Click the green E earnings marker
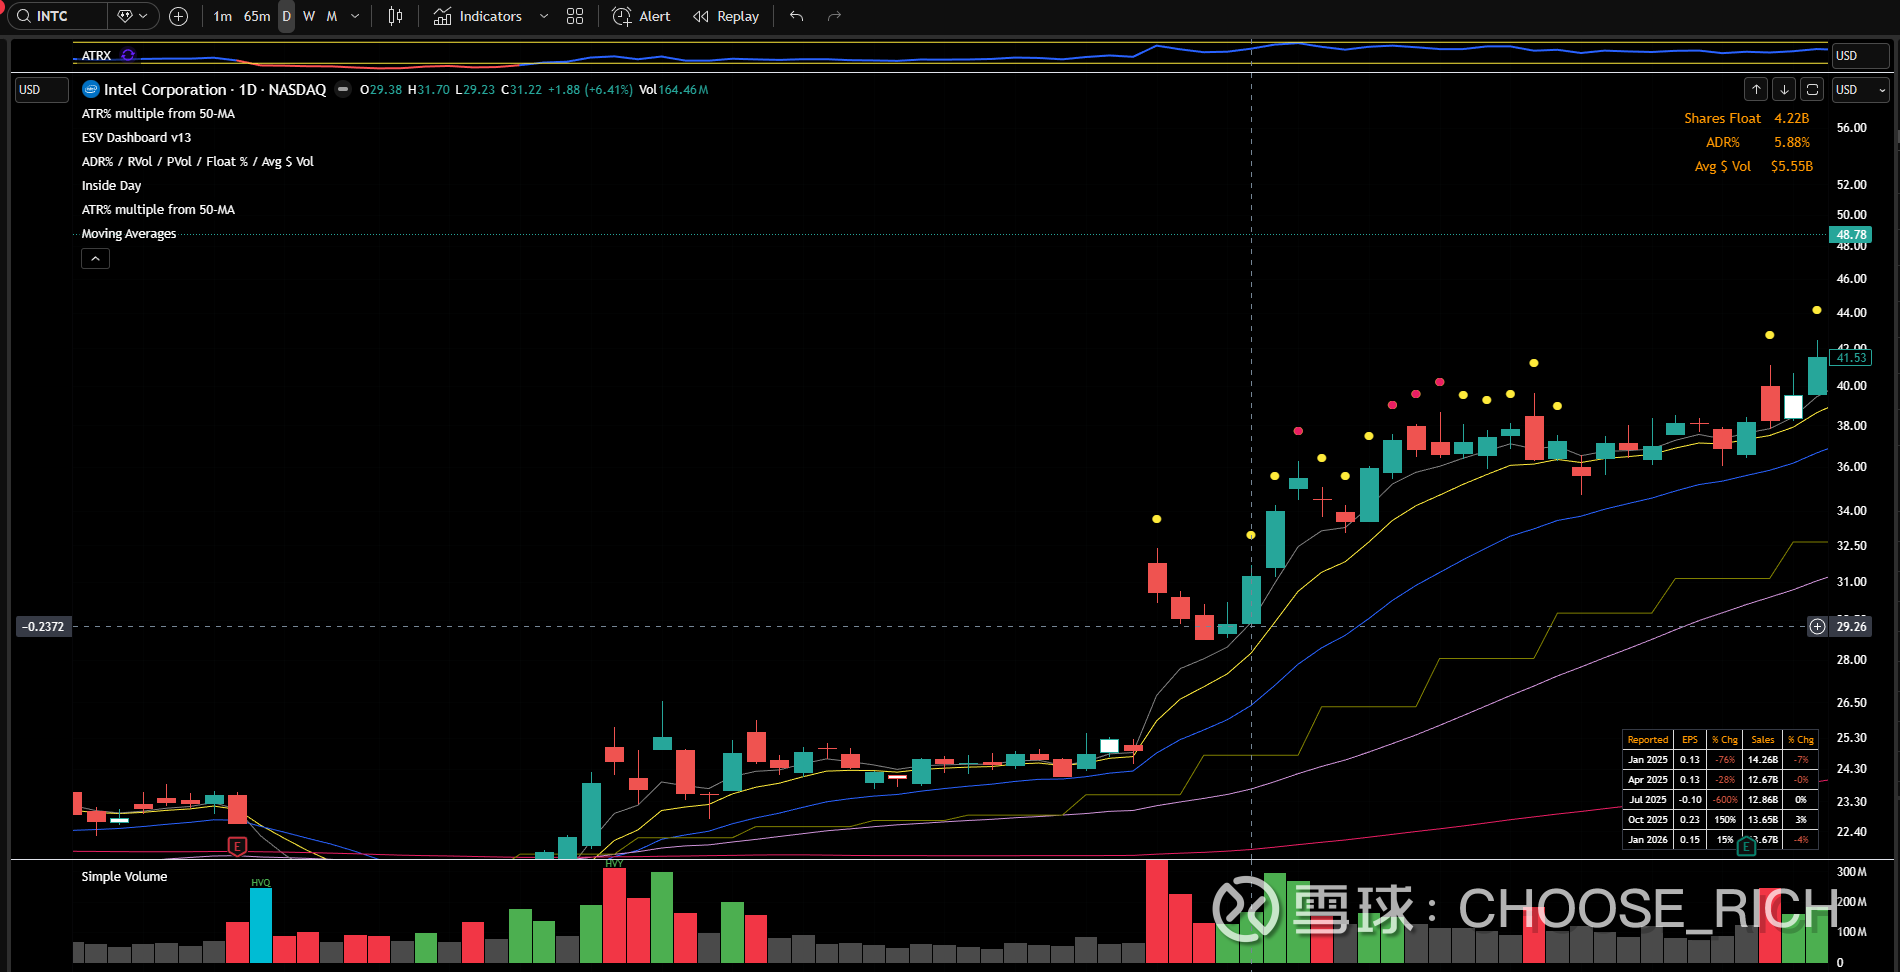 1746,847
